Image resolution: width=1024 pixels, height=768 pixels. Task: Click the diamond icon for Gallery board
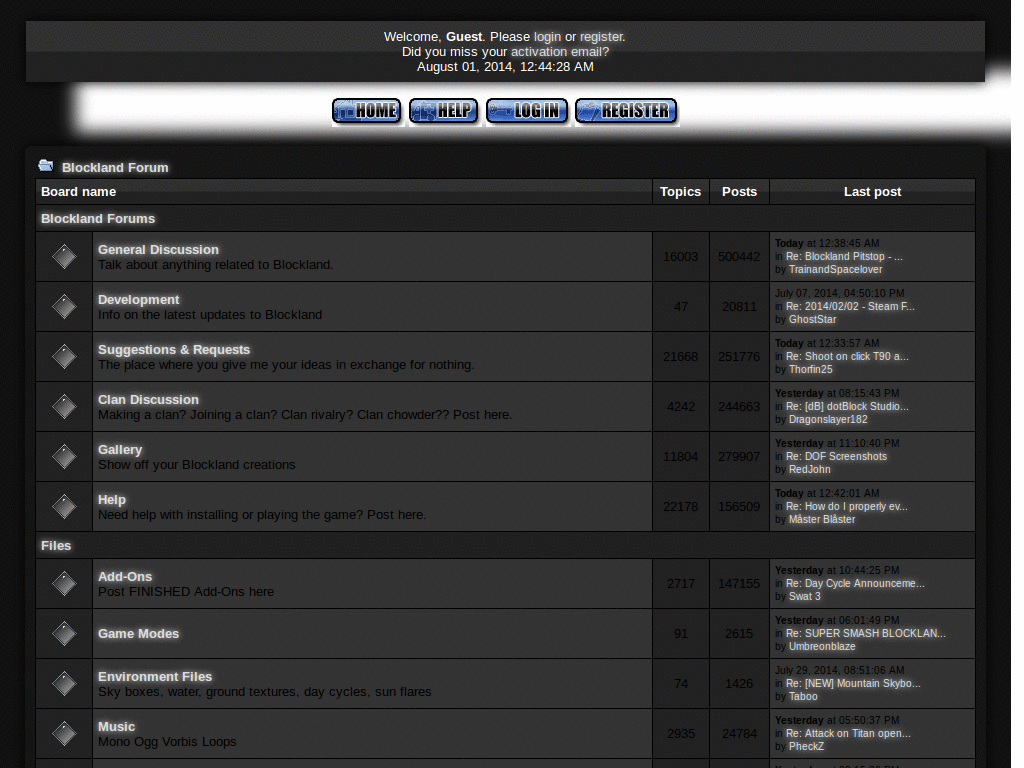point(64,456)
